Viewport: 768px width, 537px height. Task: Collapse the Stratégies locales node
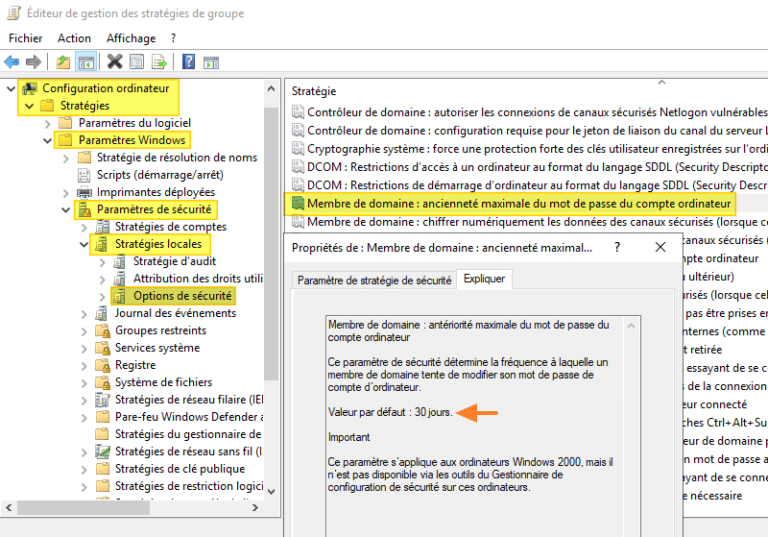[x=84, y=244]
